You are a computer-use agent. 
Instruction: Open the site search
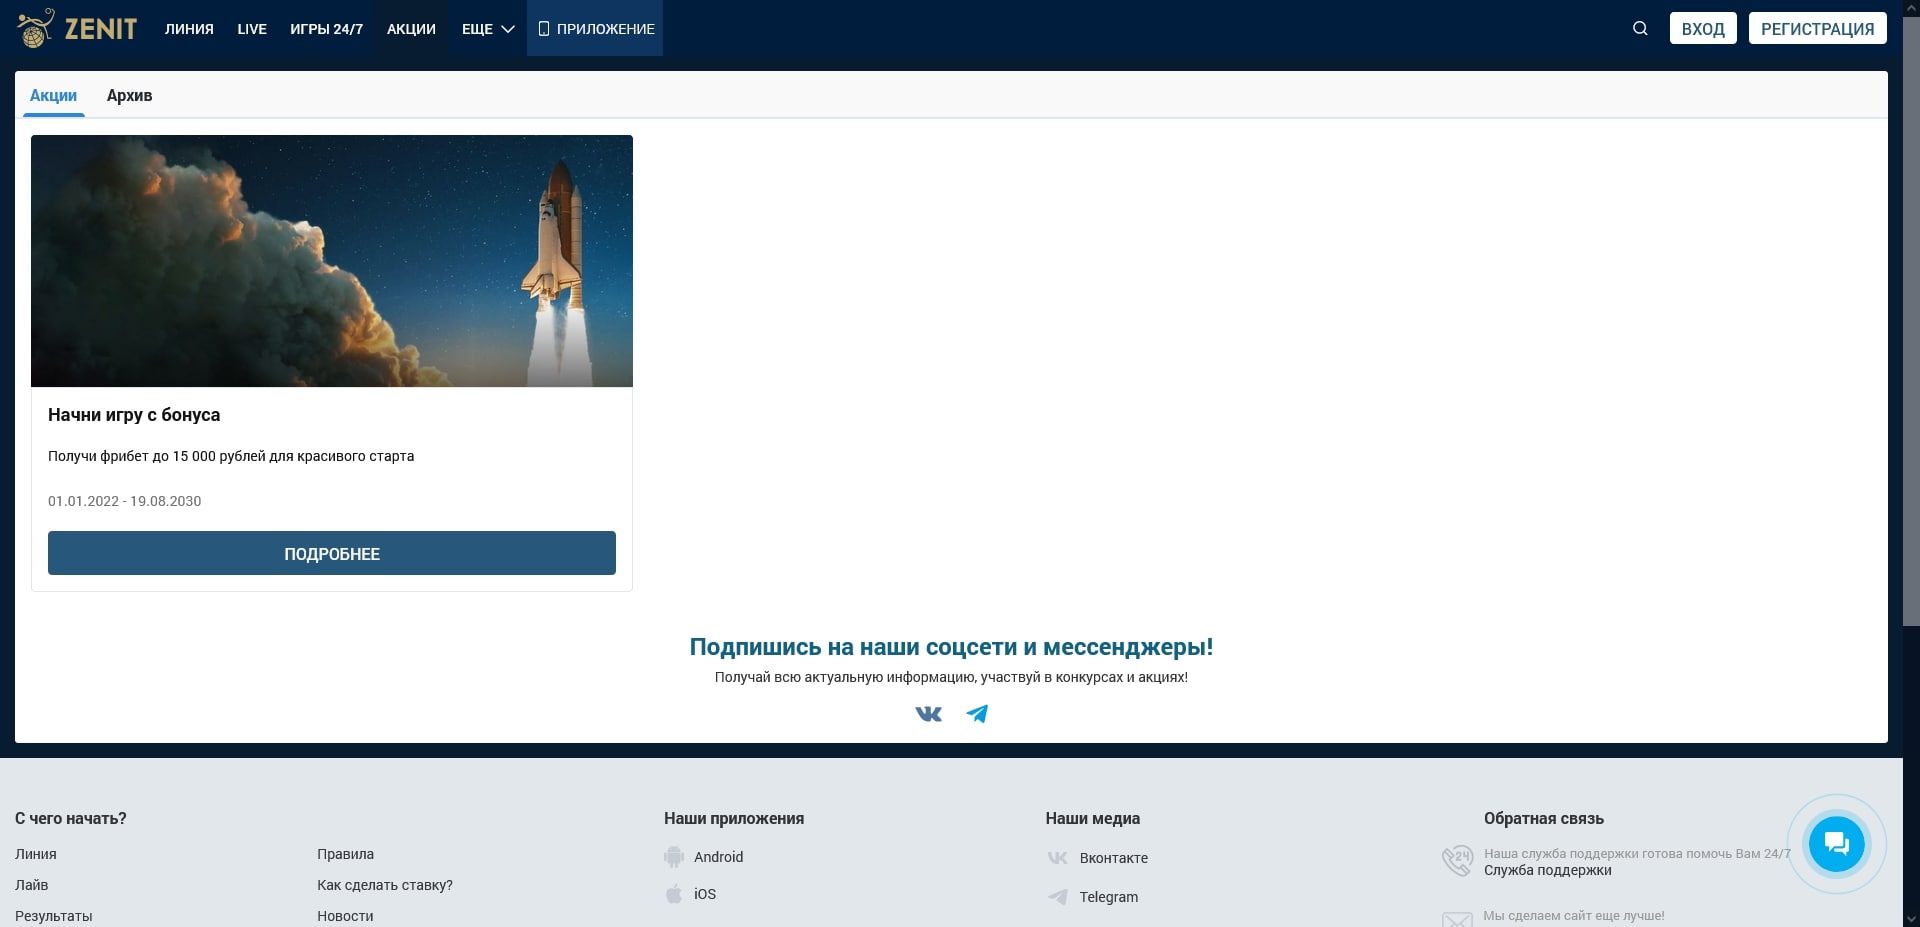1638,28
